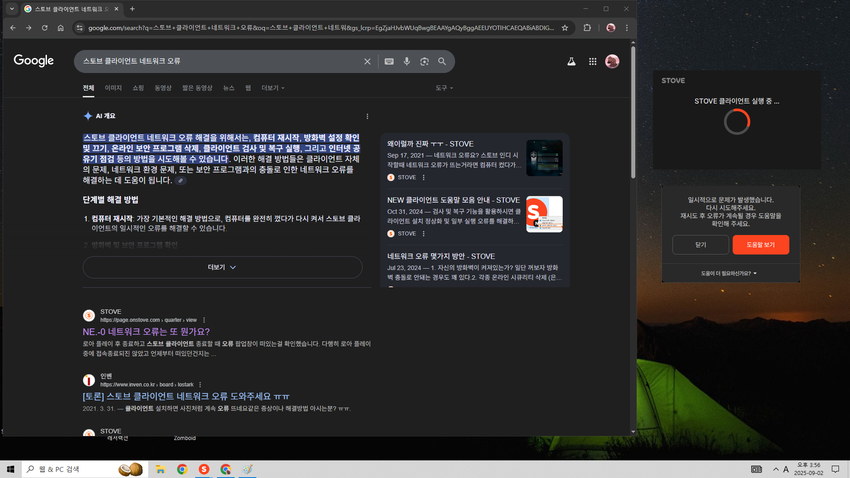Open NE.-0 네트워크 오류는 또 뭔가요 result

pos(146,332)
